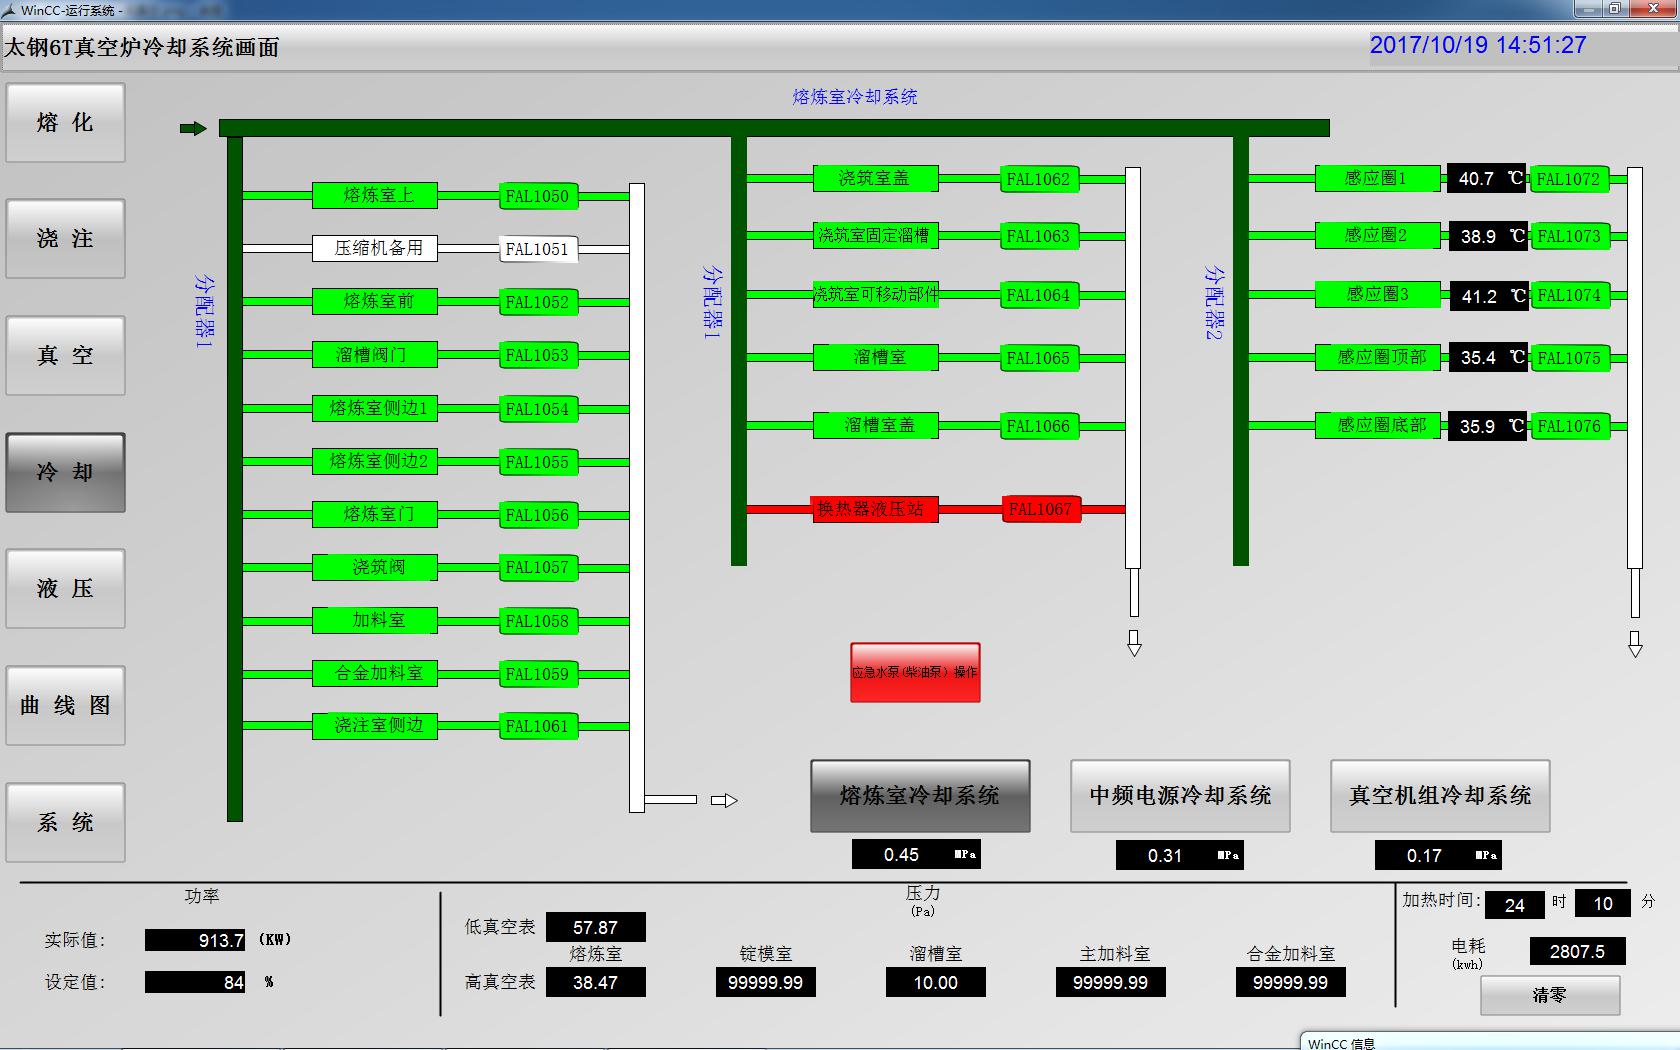Click the power setpoint value field
Viewport: 1680px width, 1050px height.
click(x=196, y=982)
